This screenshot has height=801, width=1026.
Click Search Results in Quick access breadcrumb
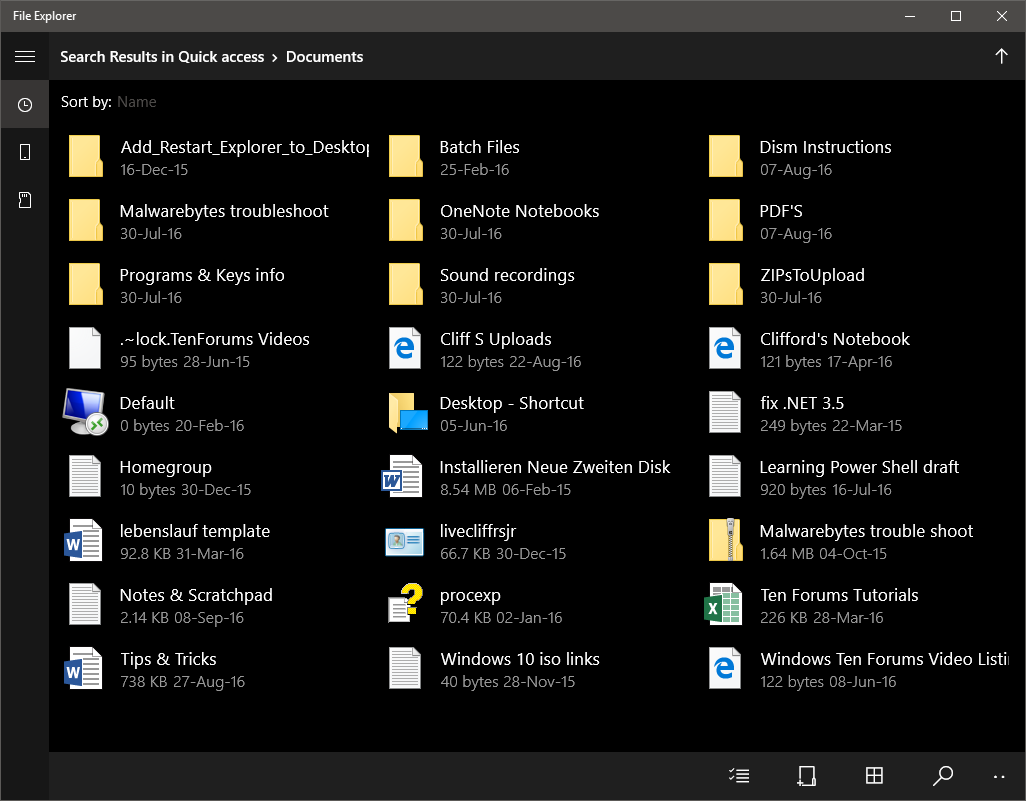click(x=162, y=57)
